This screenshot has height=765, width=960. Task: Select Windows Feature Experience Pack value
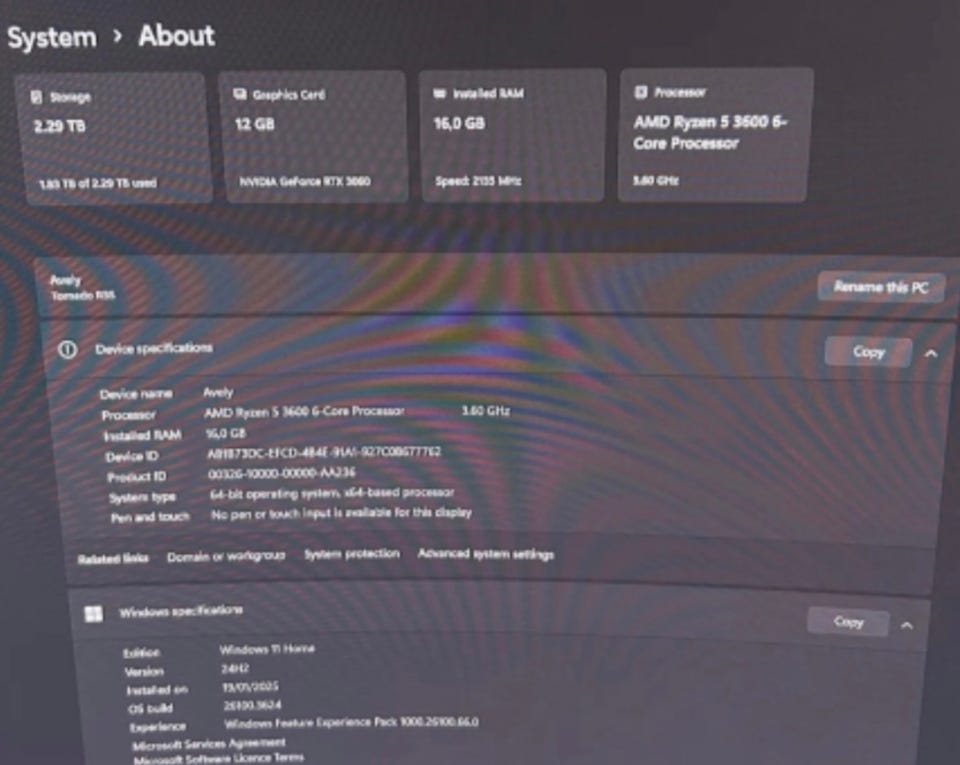coord(351,723)
